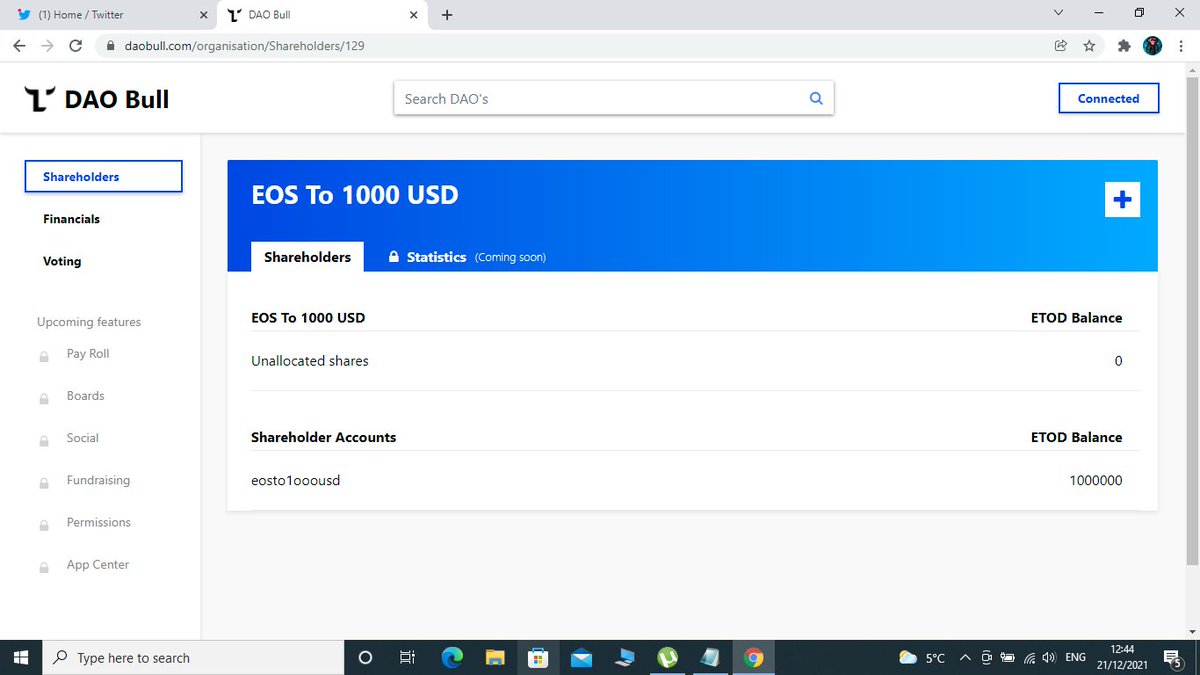Click the browser address bar URL
Viewport: 1200px width, 675px height.
(x=244, y=46)
